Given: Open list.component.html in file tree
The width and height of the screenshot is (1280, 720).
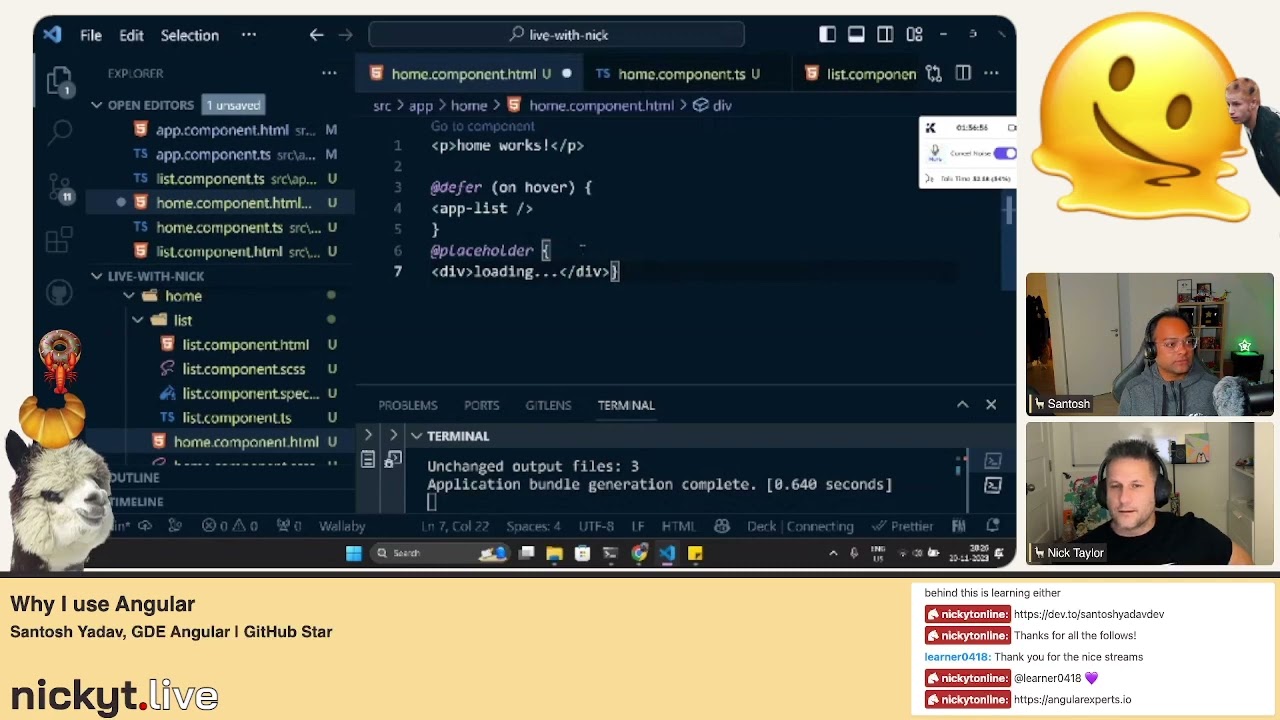Looking at the screenshot, I should pyautogui.click(x=245, y=345).
